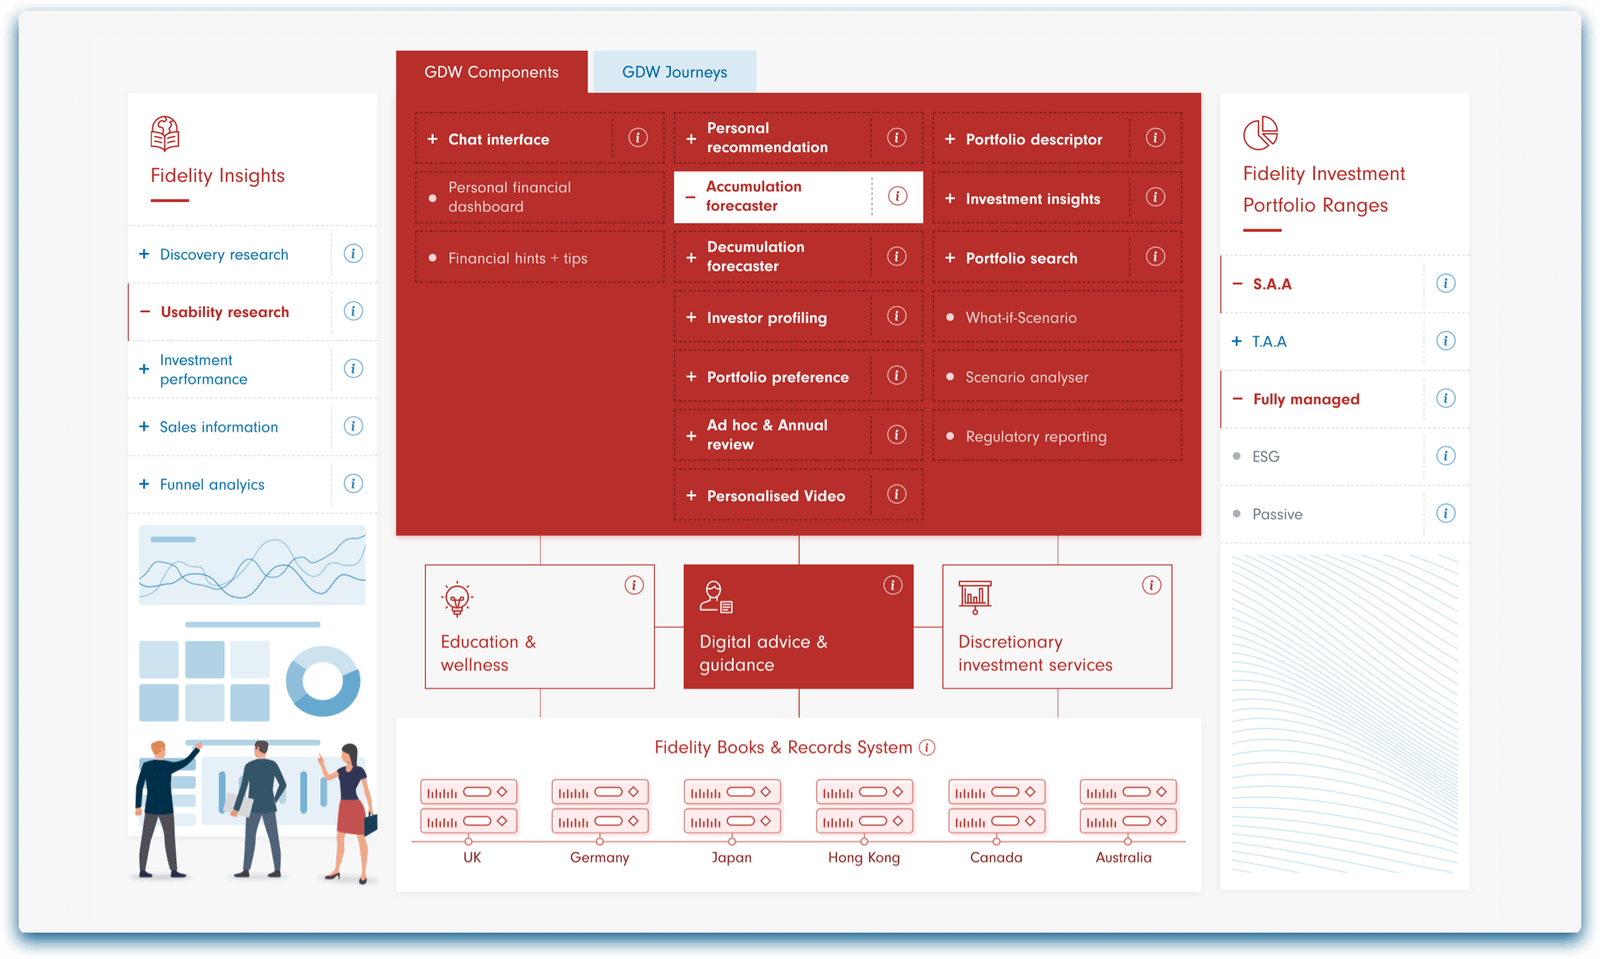Show info for Decumulation forecaster
This screenshot has width=1600, height=959.
[897, 257]
